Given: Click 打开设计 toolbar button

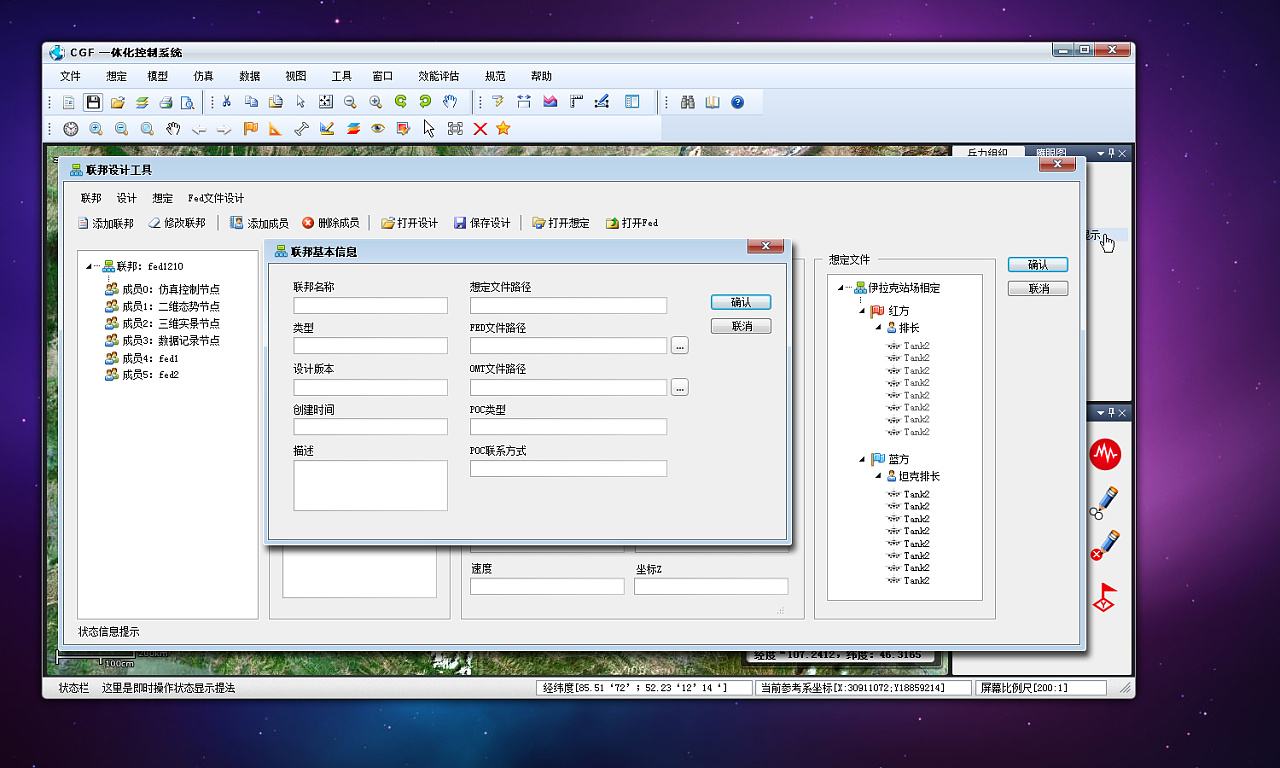Looking at the screenshot, I should click(410, 223).
